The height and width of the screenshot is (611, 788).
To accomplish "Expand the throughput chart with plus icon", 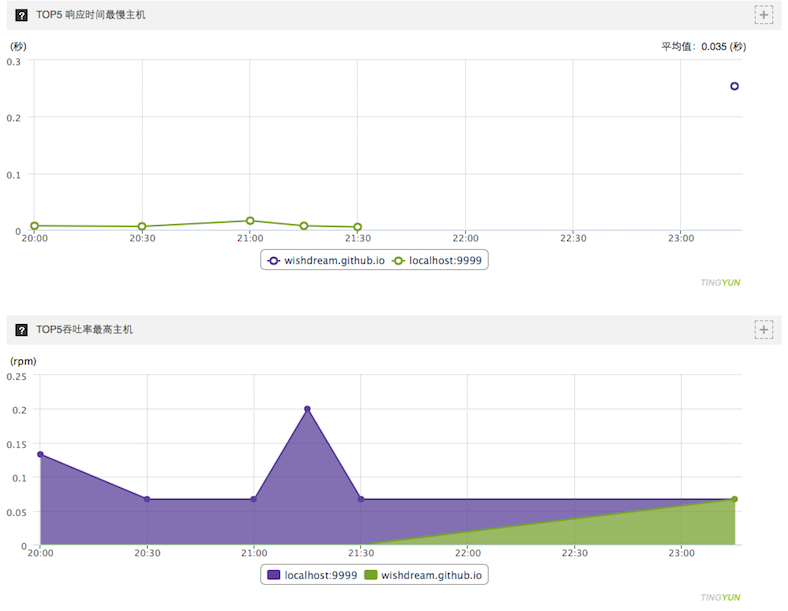I will click(763, 330).
